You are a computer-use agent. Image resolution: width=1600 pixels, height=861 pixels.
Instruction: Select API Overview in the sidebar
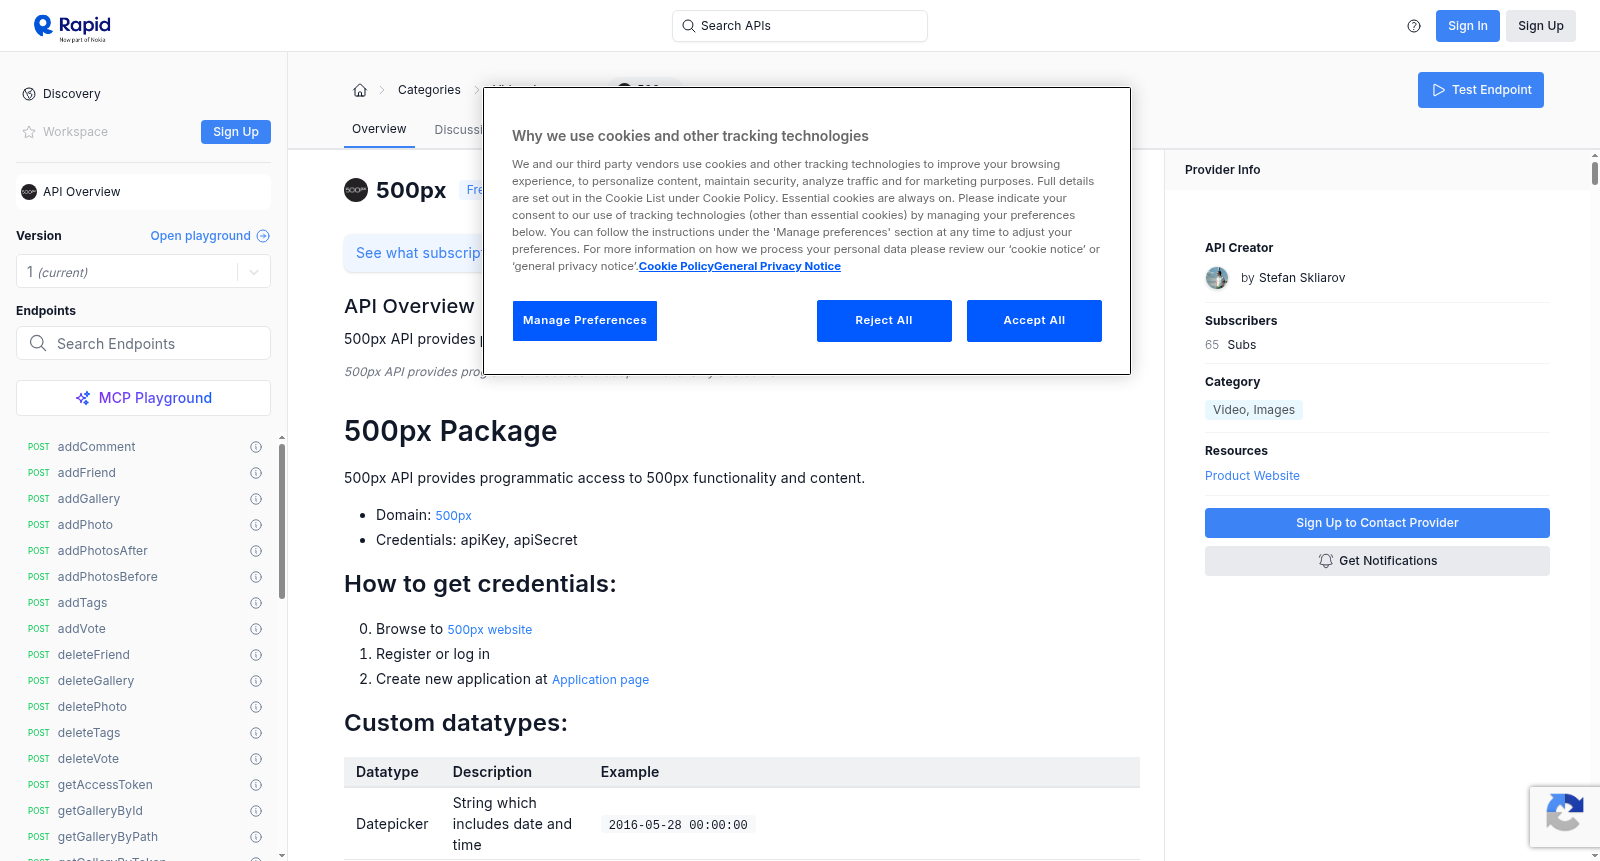tap(143, 192)
